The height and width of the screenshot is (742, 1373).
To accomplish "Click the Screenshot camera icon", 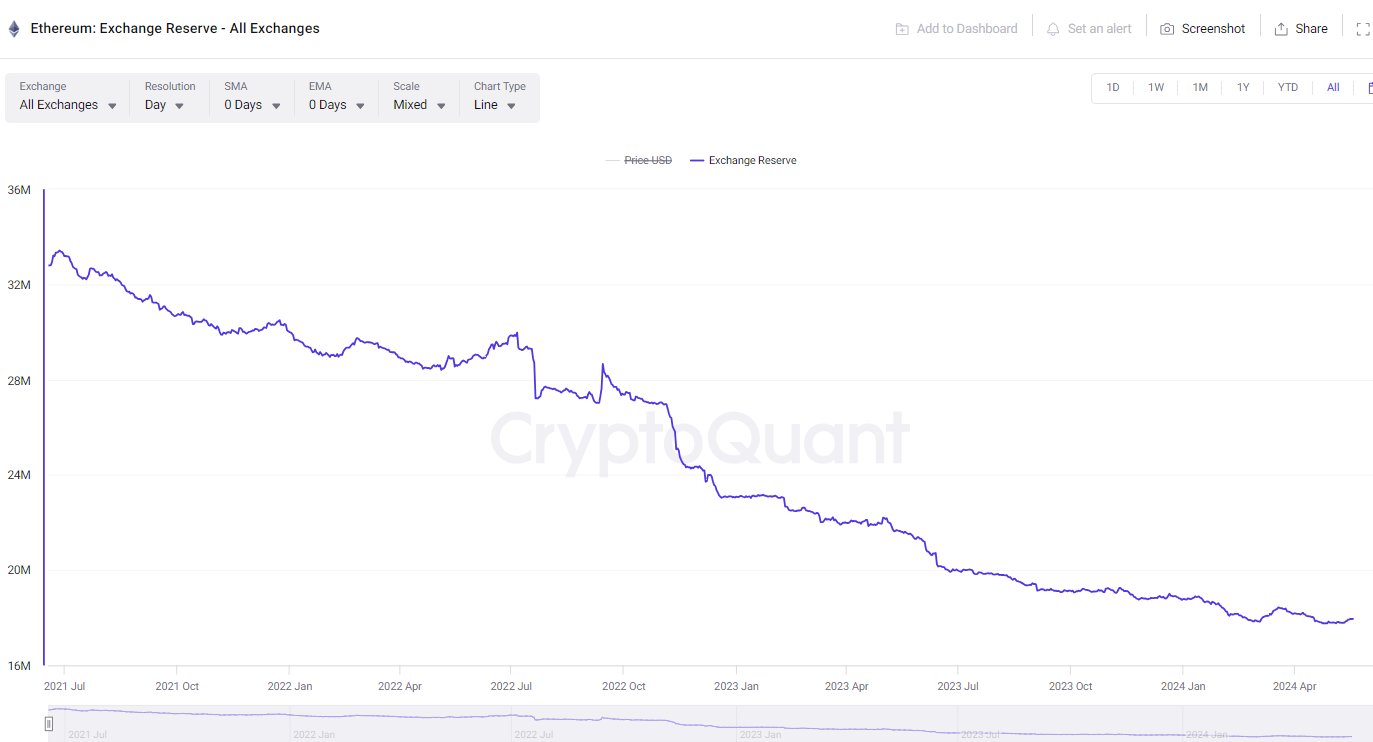I will click(1167, 29).
